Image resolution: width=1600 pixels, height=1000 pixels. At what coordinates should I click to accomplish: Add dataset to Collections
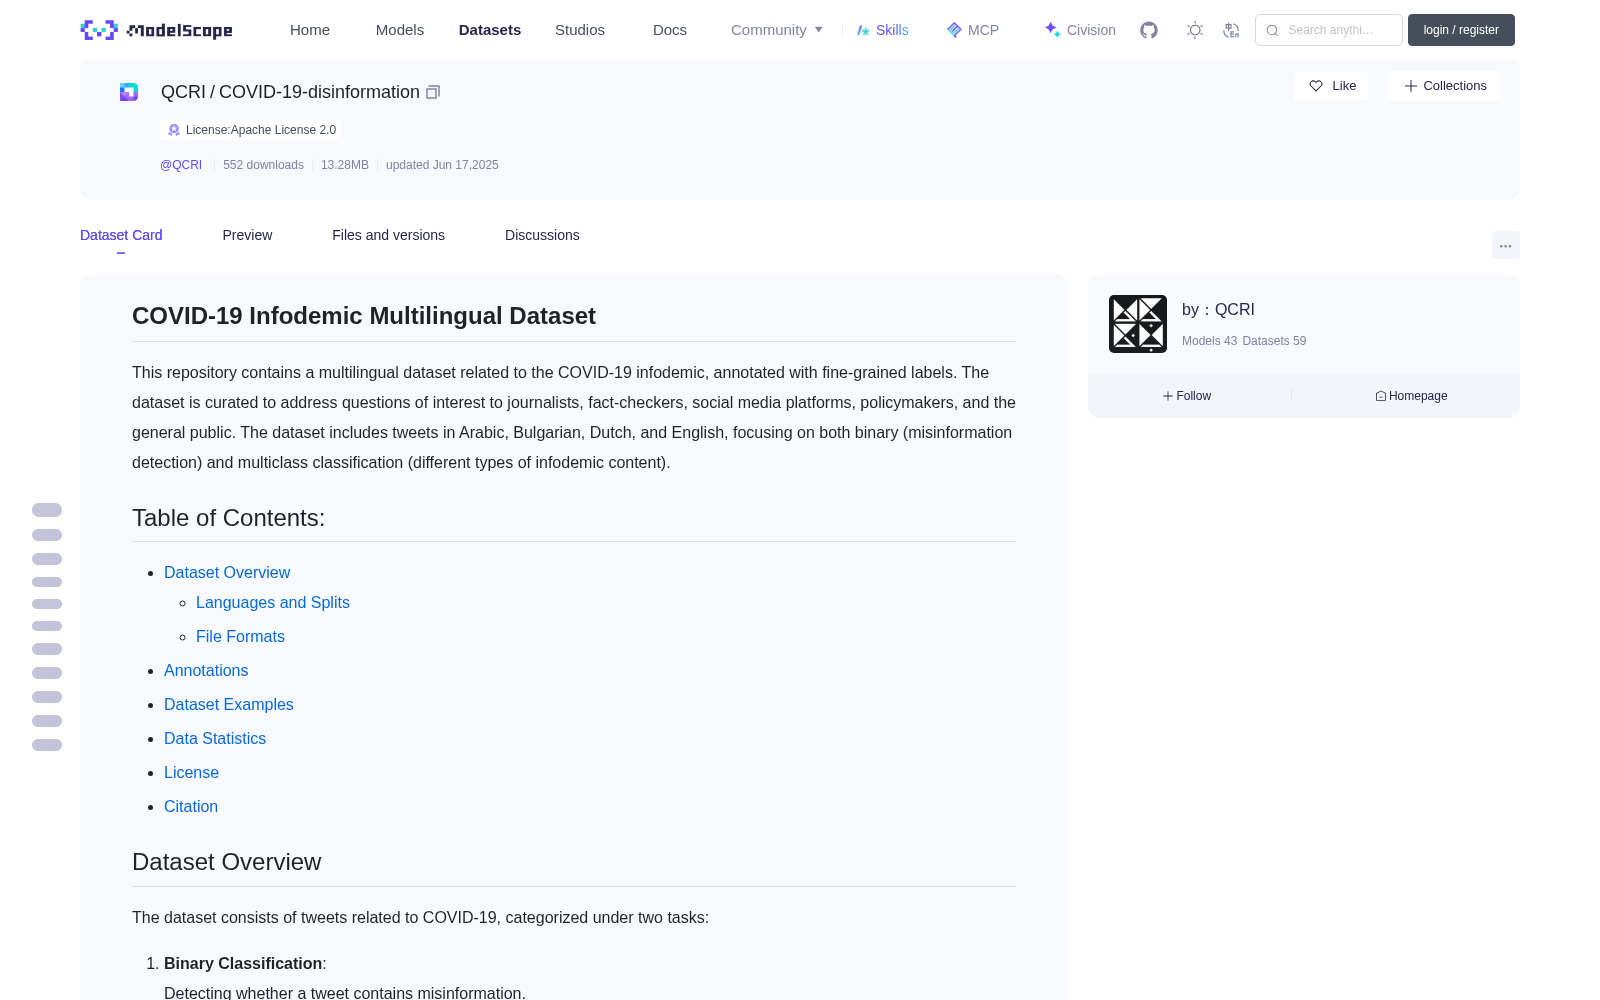click(x=1444, y=86)
